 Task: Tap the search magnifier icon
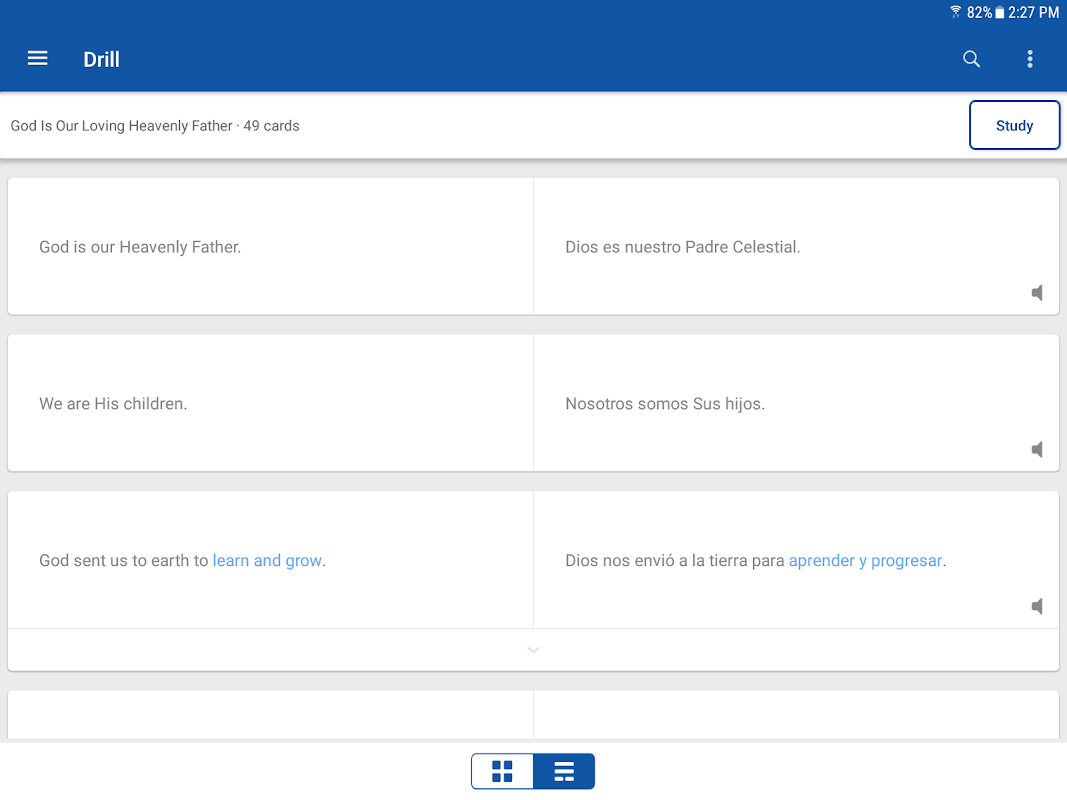pos(971,59)
